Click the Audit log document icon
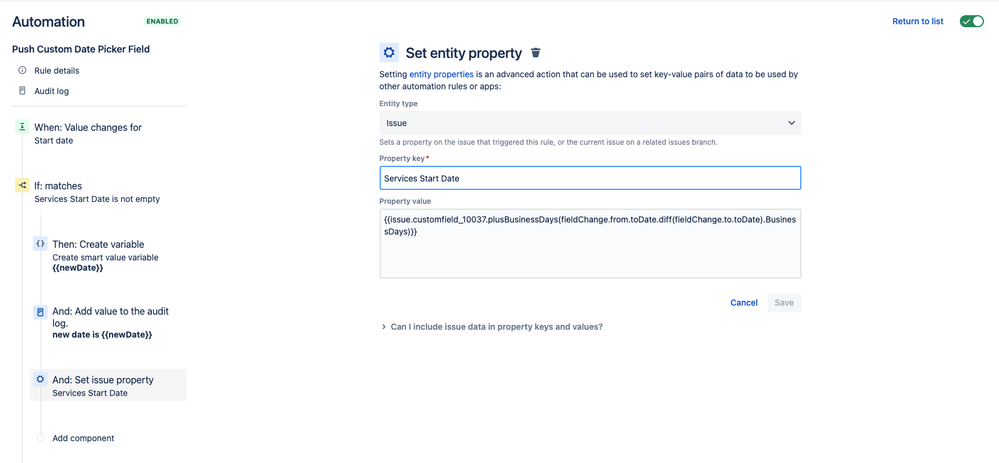This screenshot has height=463, width=999. tap(22, 91)
